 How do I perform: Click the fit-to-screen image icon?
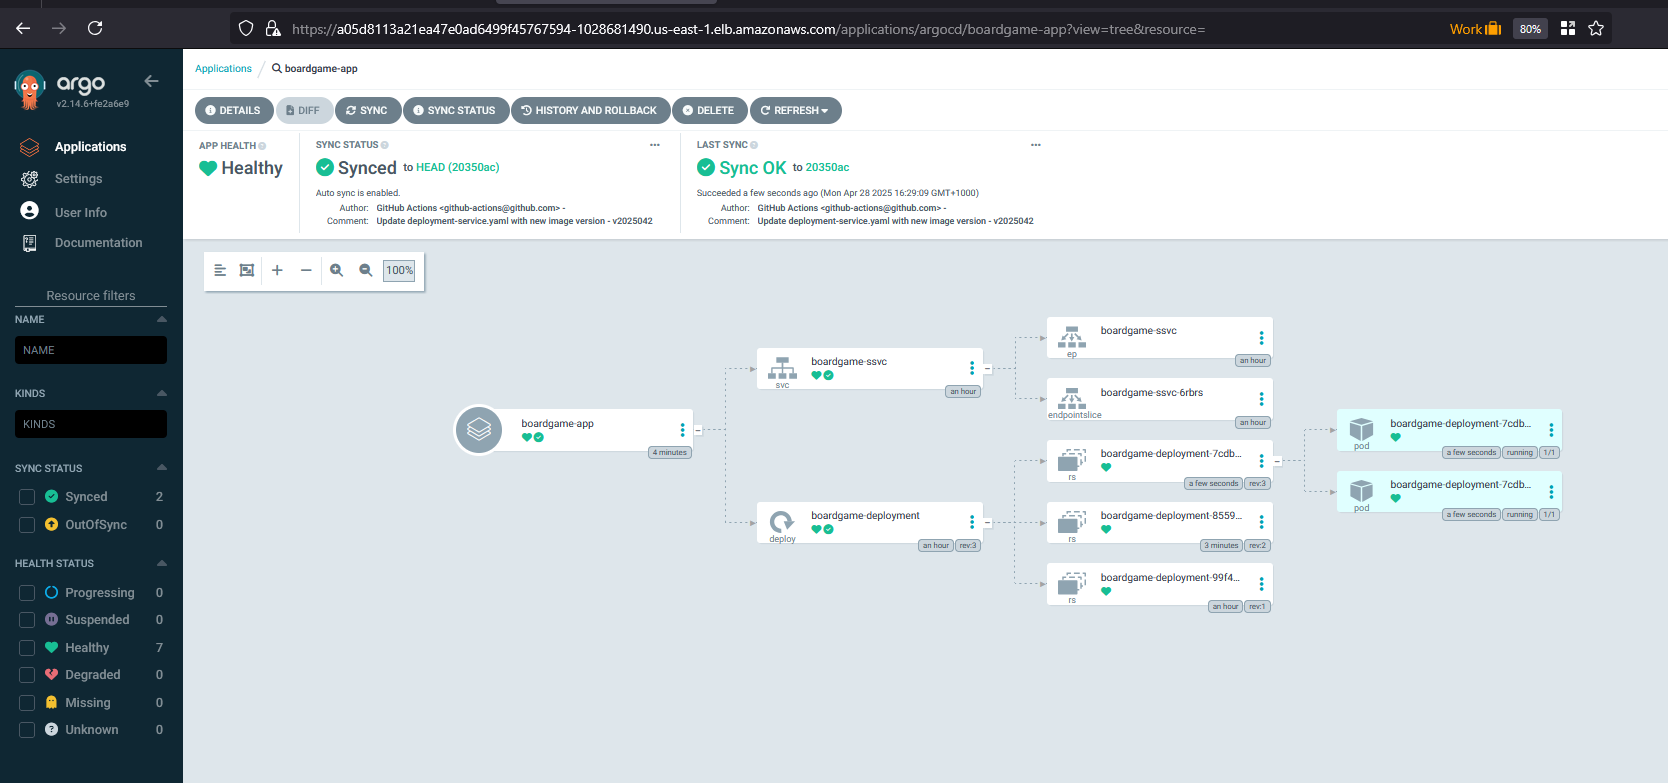point(247,270)
